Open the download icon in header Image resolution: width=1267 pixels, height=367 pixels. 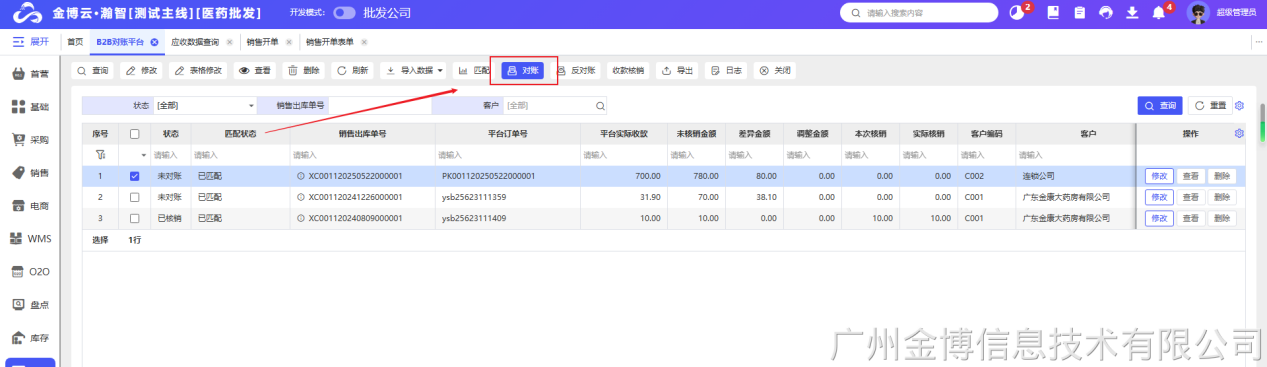click(1132, 12)
